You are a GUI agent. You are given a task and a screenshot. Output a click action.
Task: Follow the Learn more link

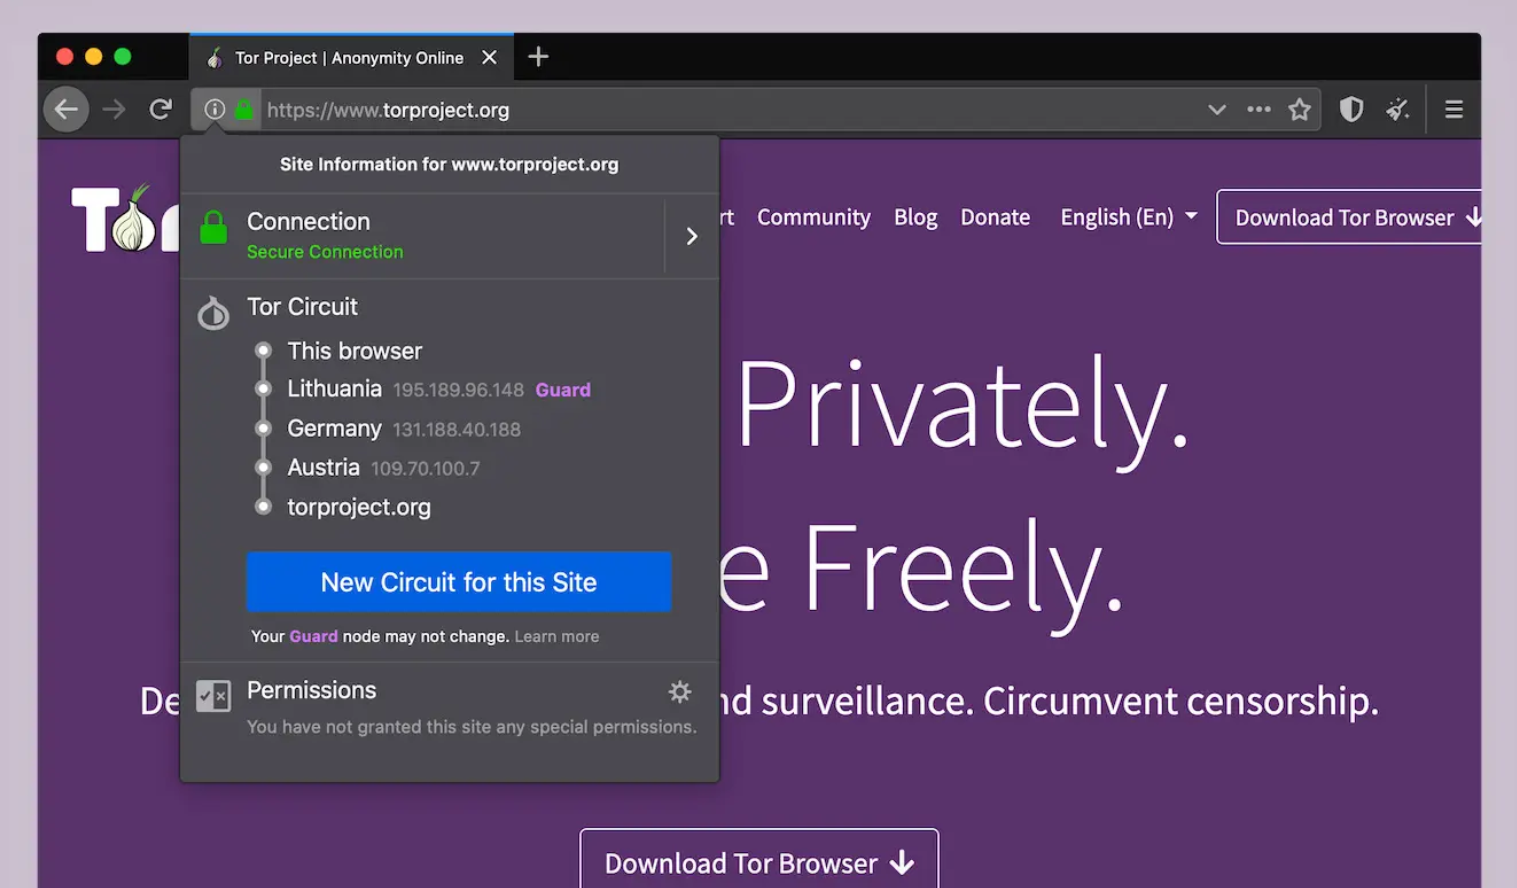tap(557, 637)
